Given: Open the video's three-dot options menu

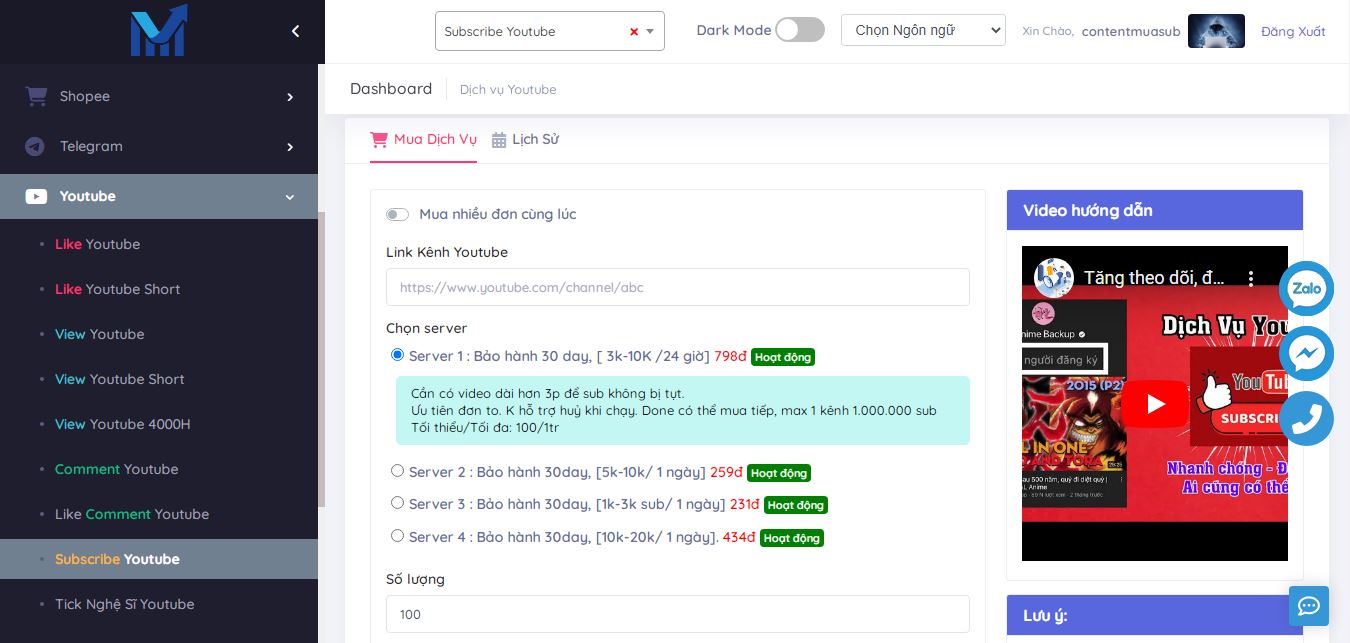Looking at the screenshot, I should click(x=1250, y=278).
